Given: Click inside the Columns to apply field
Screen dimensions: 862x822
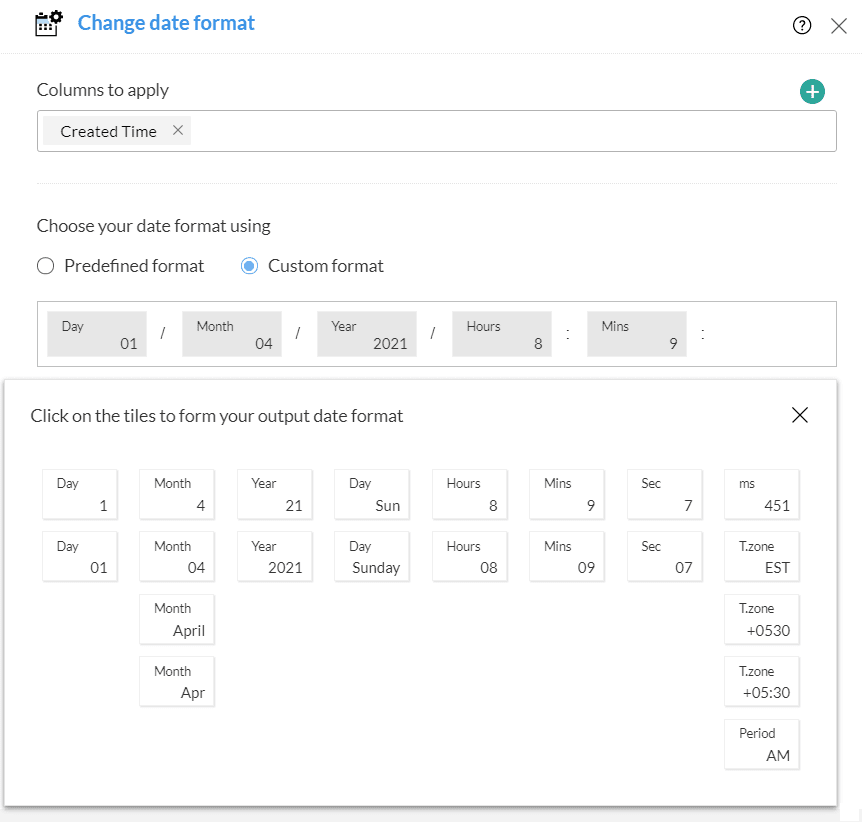Looking at the screenshot, I should pyautogui.click(x=500, y=131).
